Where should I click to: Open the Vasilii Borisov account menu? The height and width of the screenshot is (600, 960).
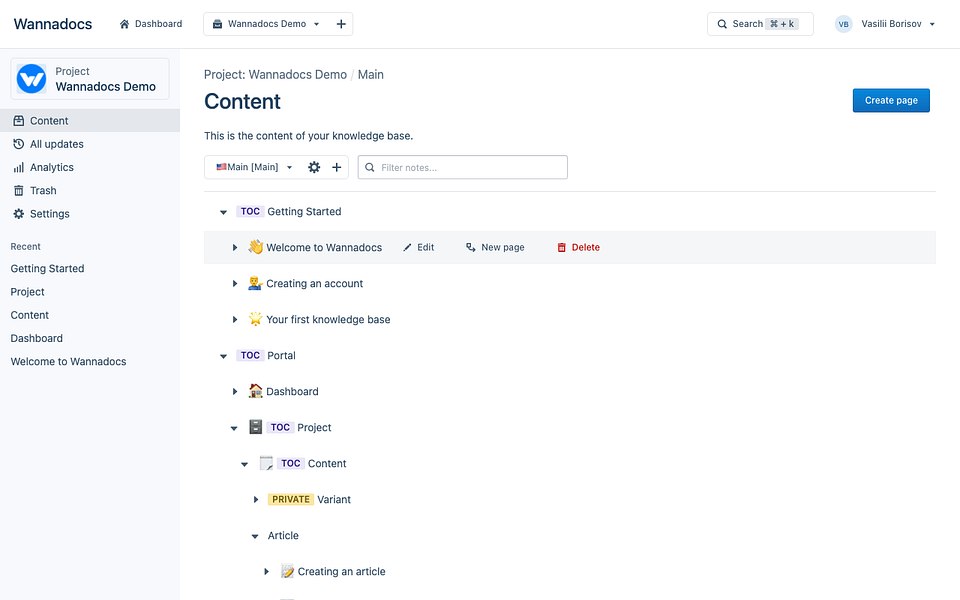point(898,24)
